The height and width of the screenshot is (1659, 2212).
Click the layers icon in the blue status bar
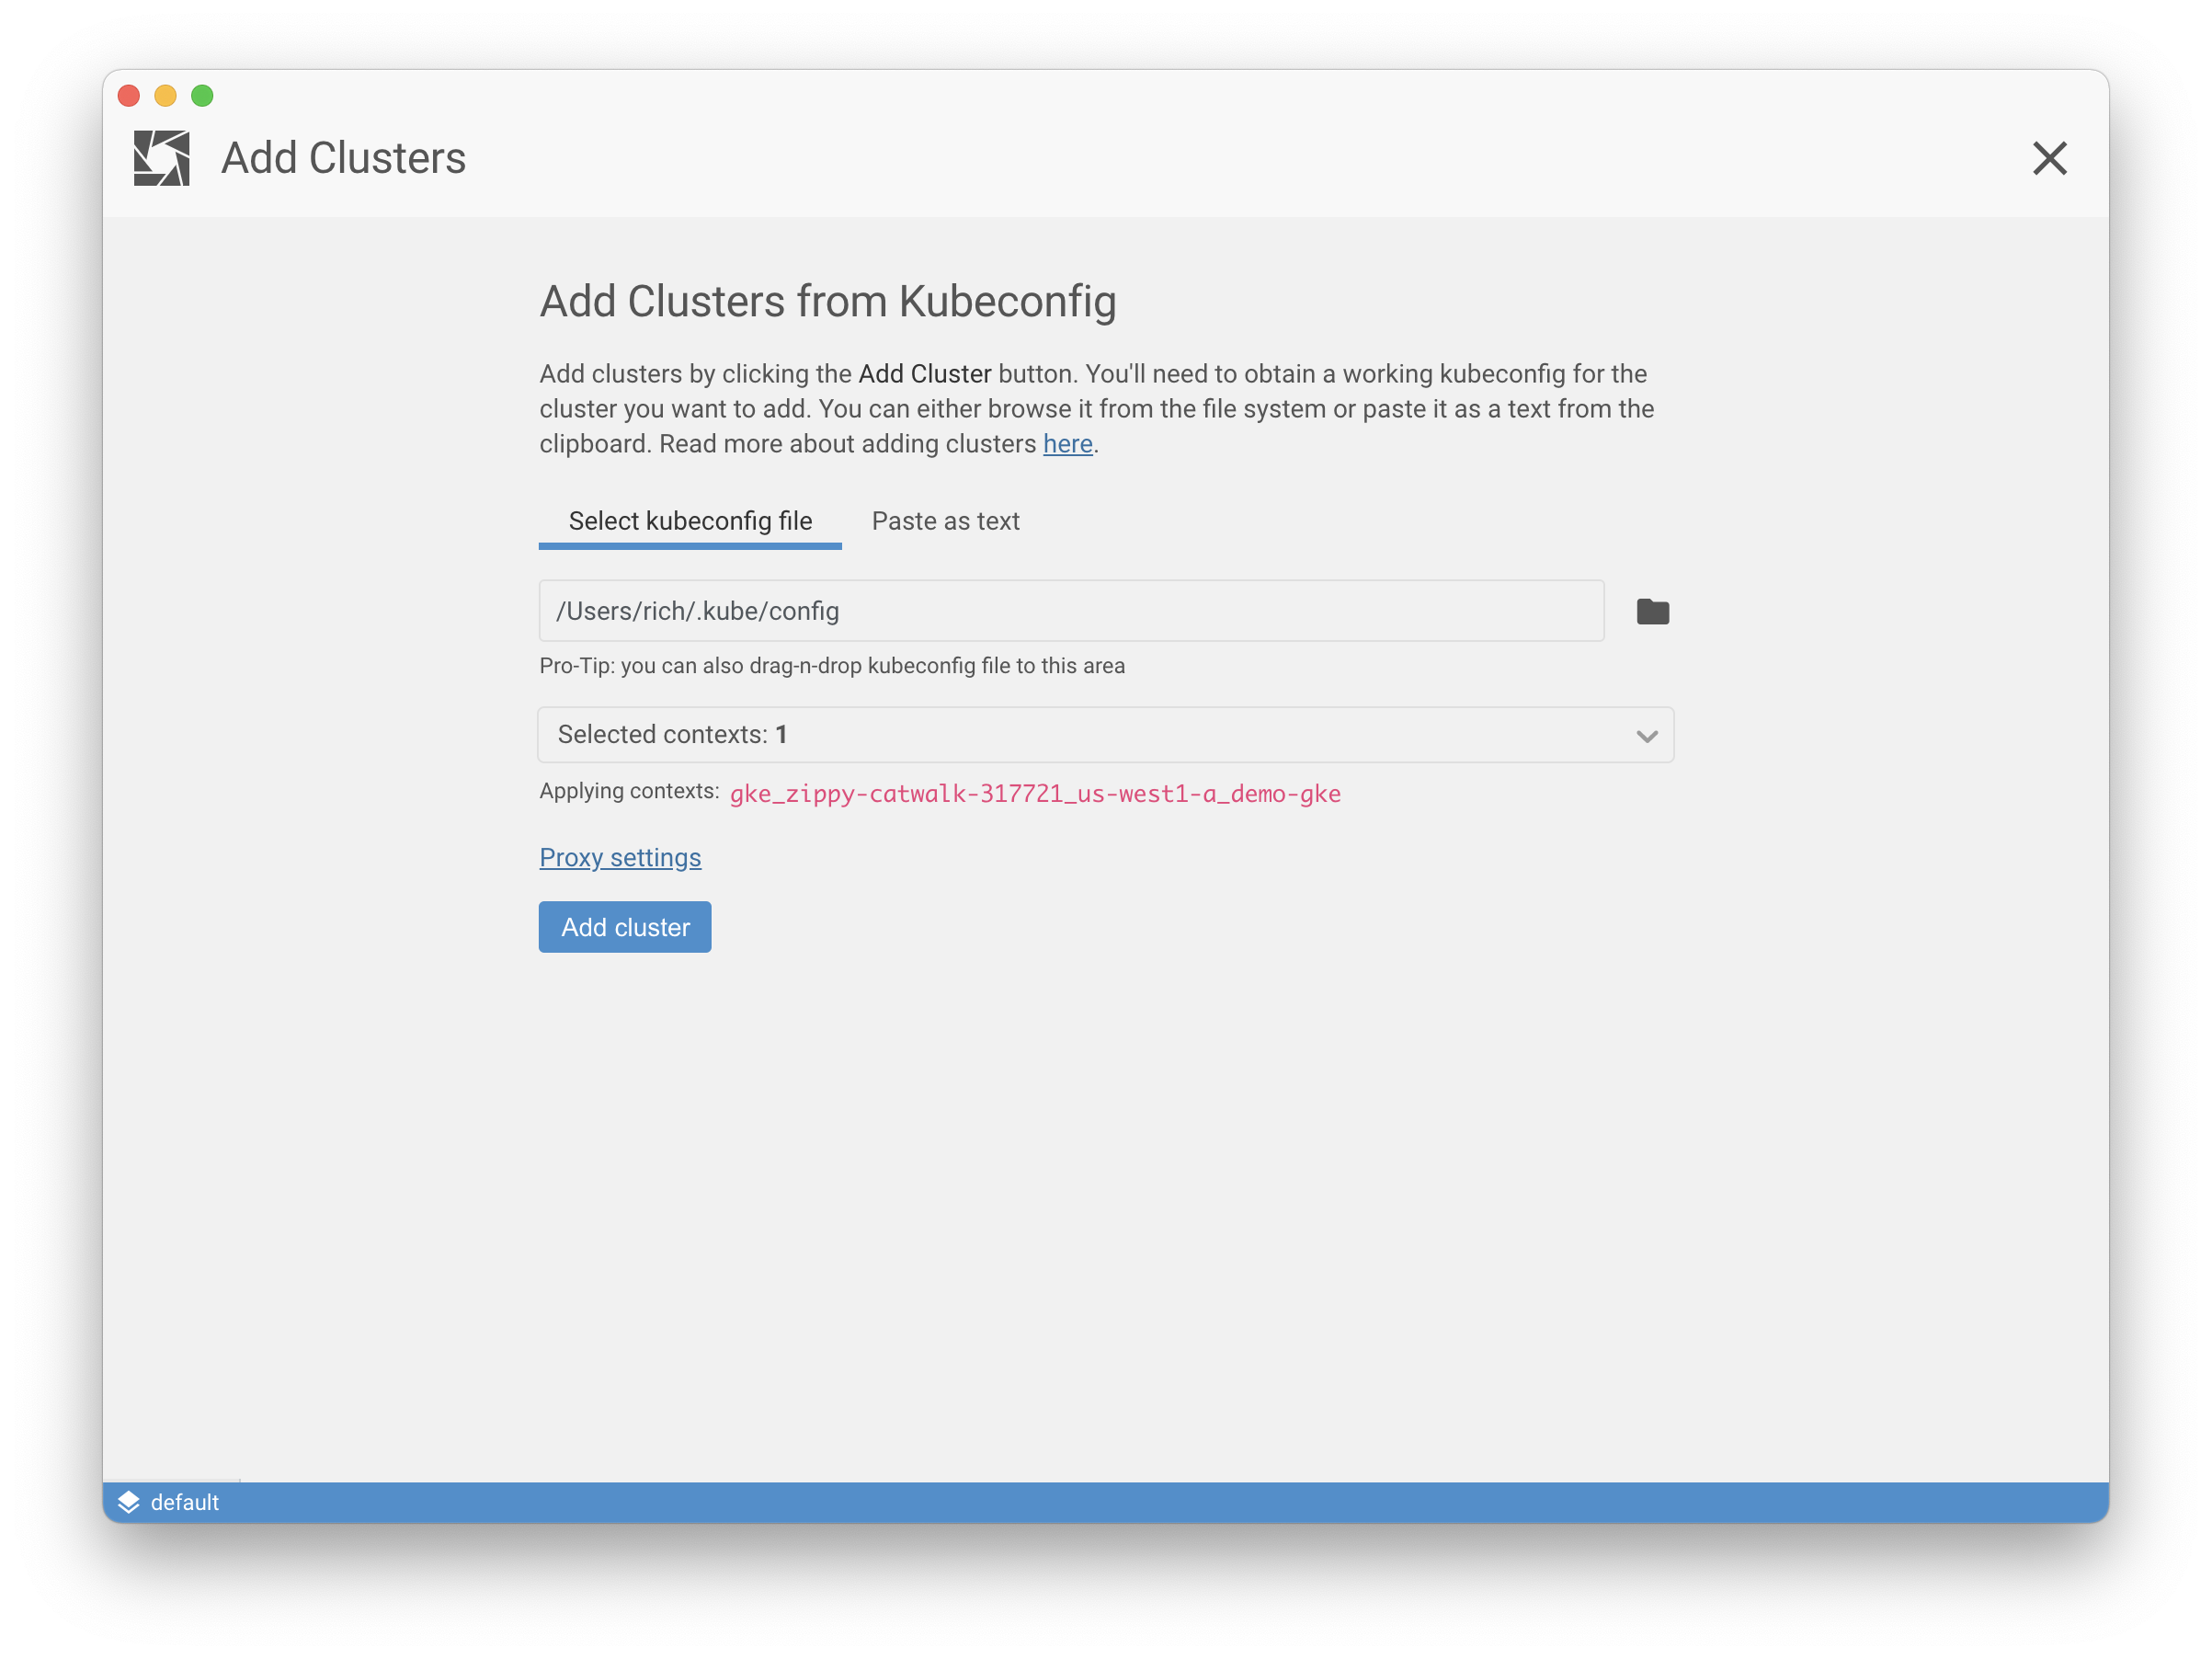click(x=129, y=1501)
